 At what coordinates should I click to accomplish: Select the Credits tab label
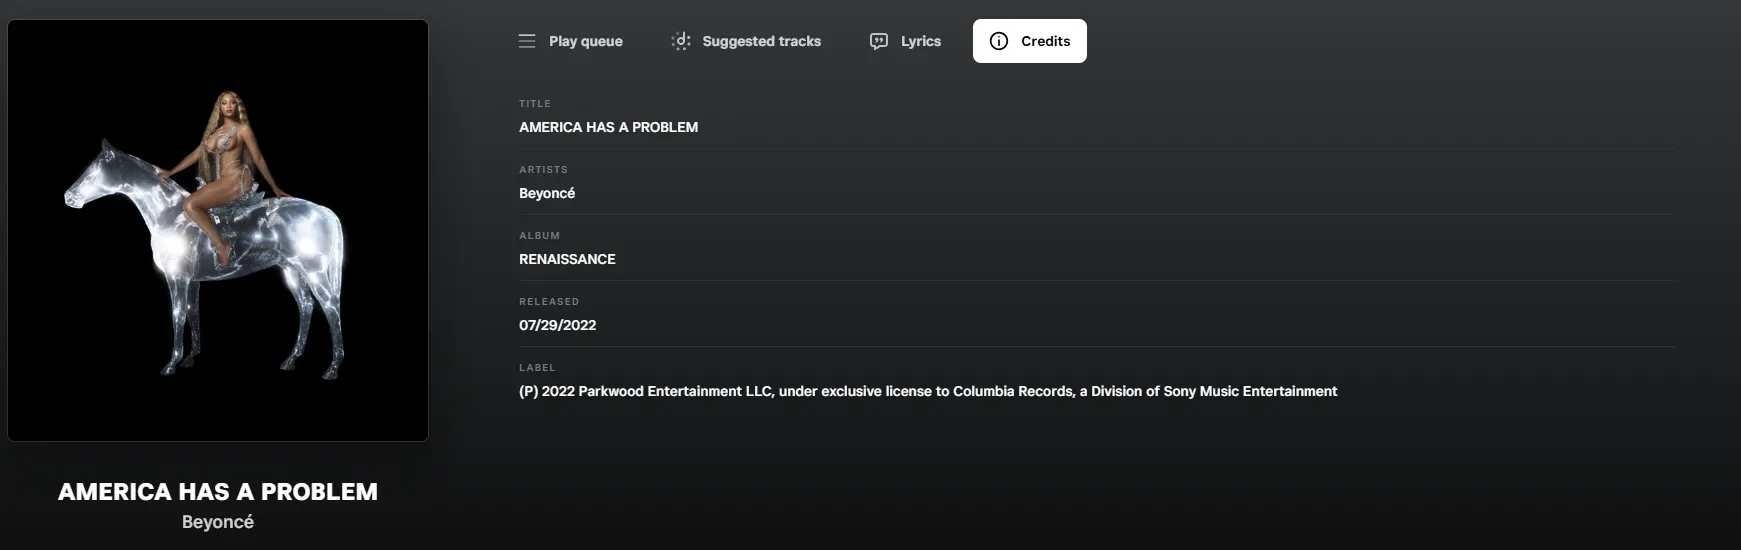[1045, 41]
